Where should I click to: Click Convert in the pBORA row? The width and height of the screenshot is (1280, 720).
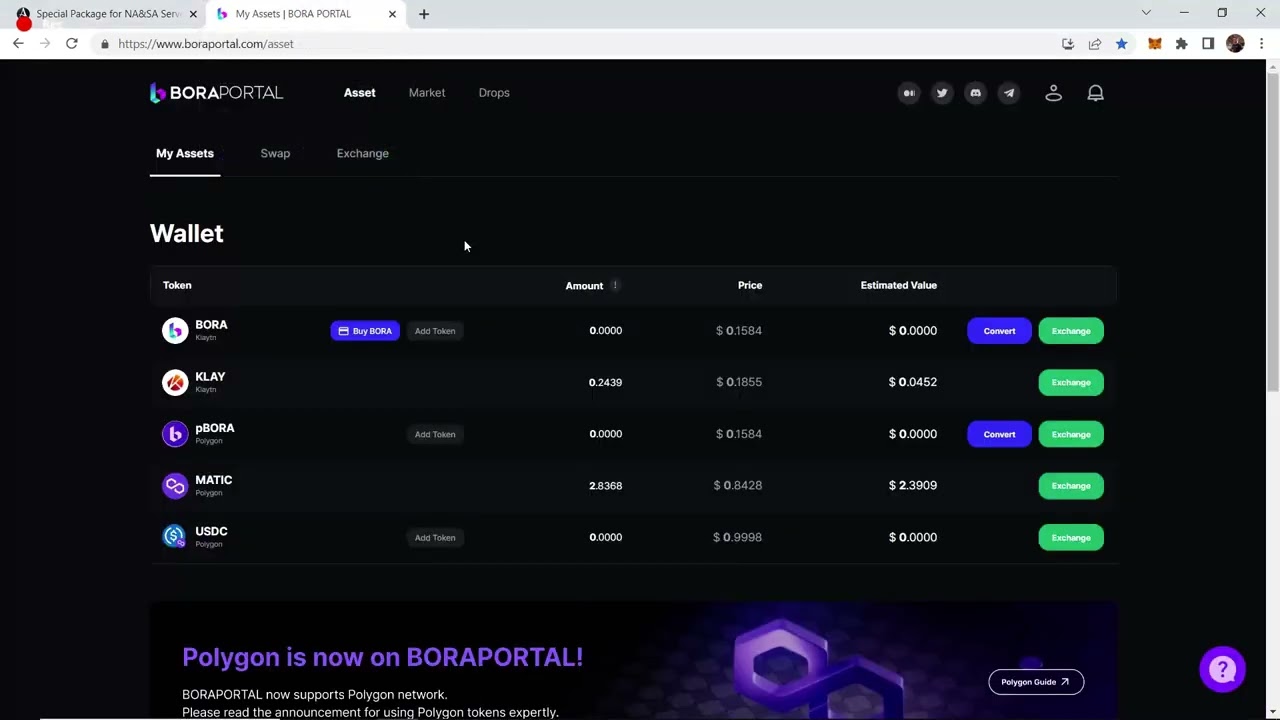(999, 434)
